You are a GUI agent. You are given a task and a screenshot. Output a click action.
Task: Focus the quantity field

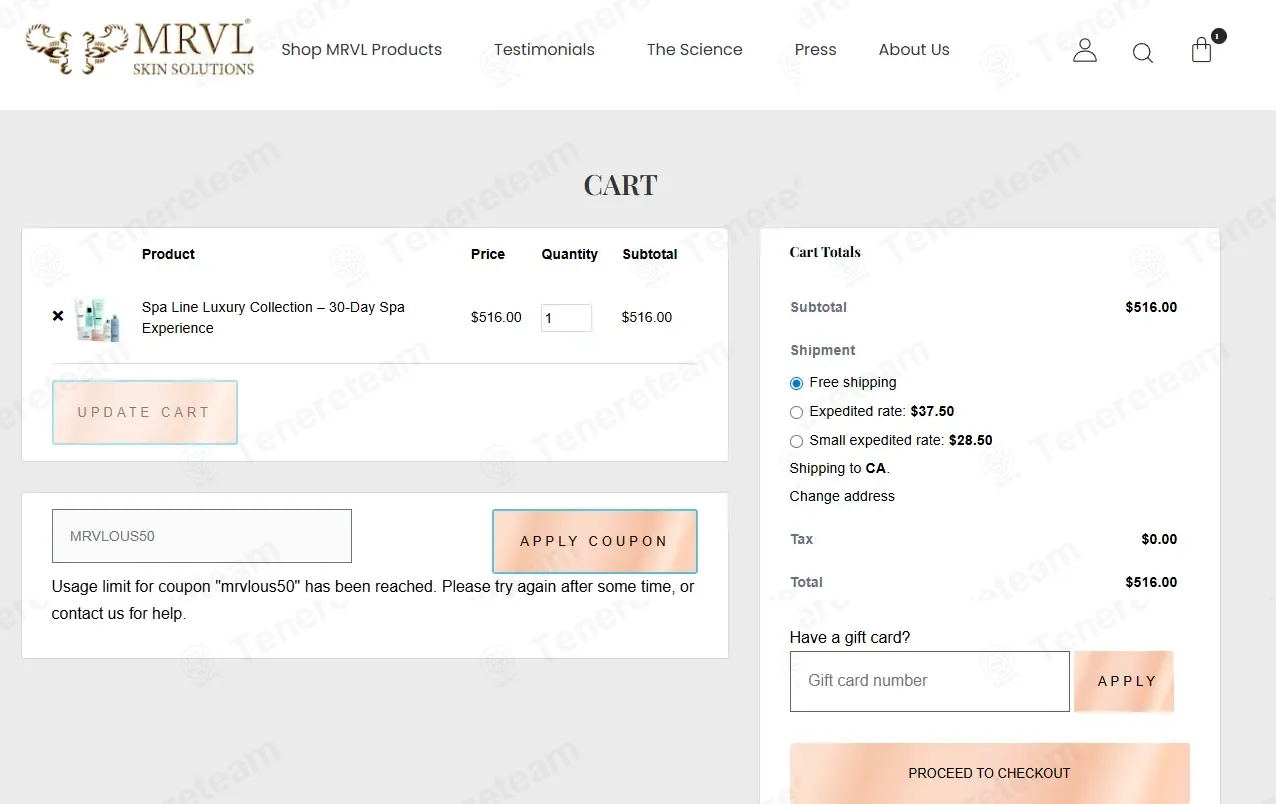click(566, 318)
